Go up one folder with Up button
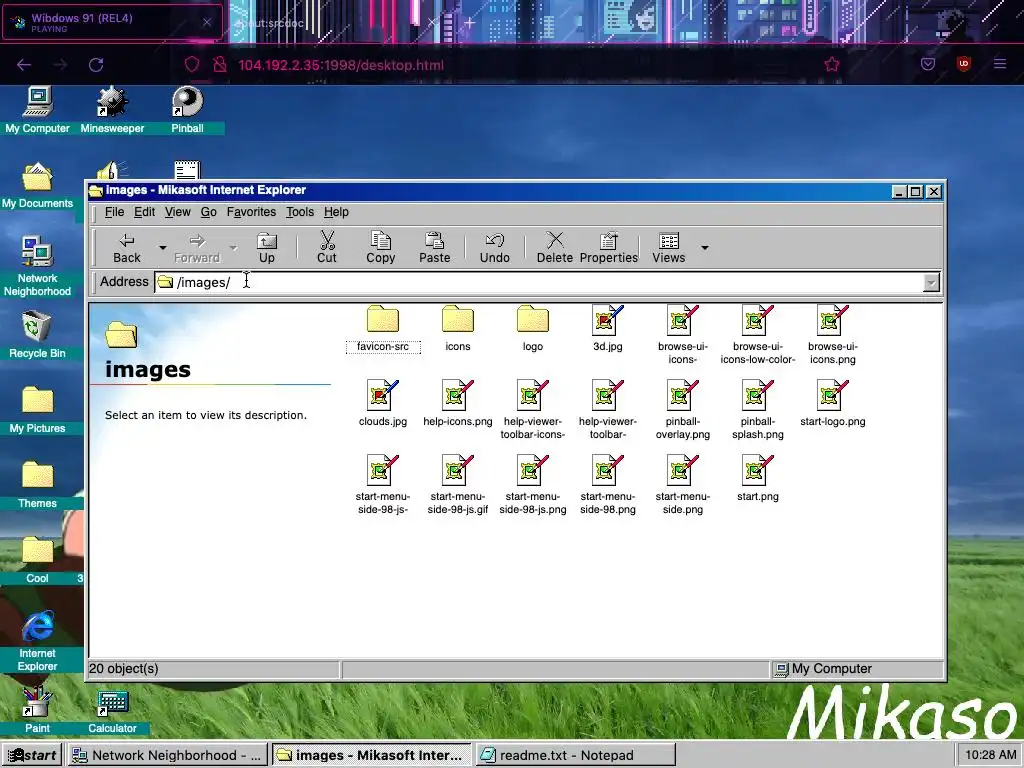 tap(266, 248)
